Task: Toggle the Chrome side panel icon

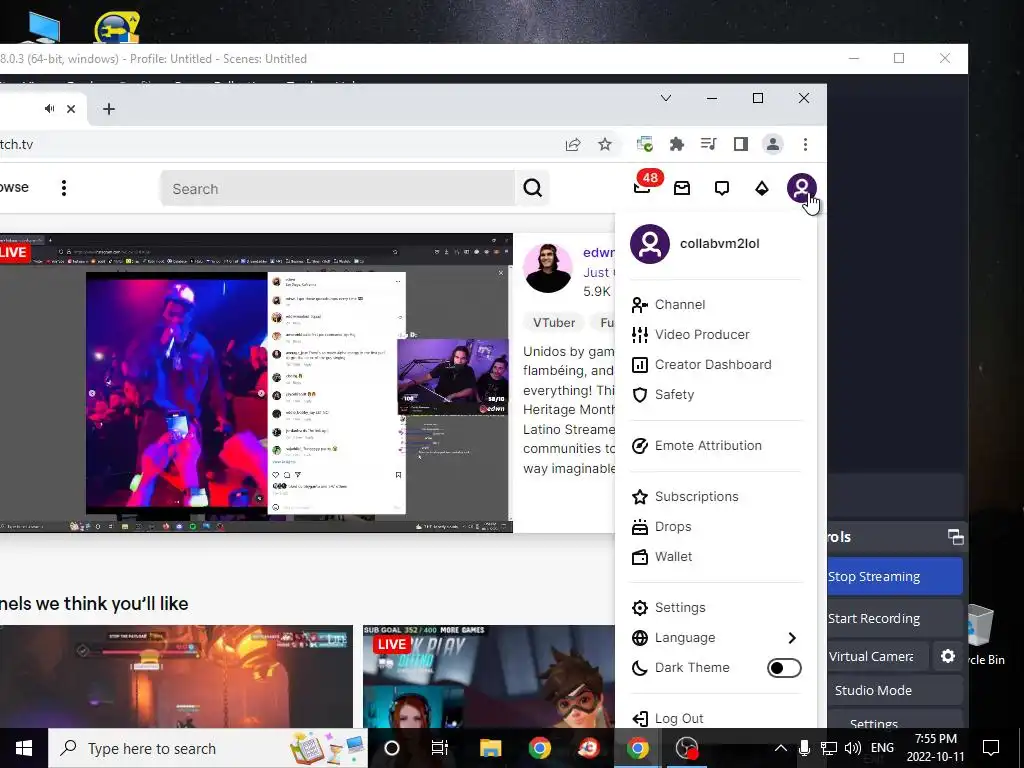Action: click(741, 144)
